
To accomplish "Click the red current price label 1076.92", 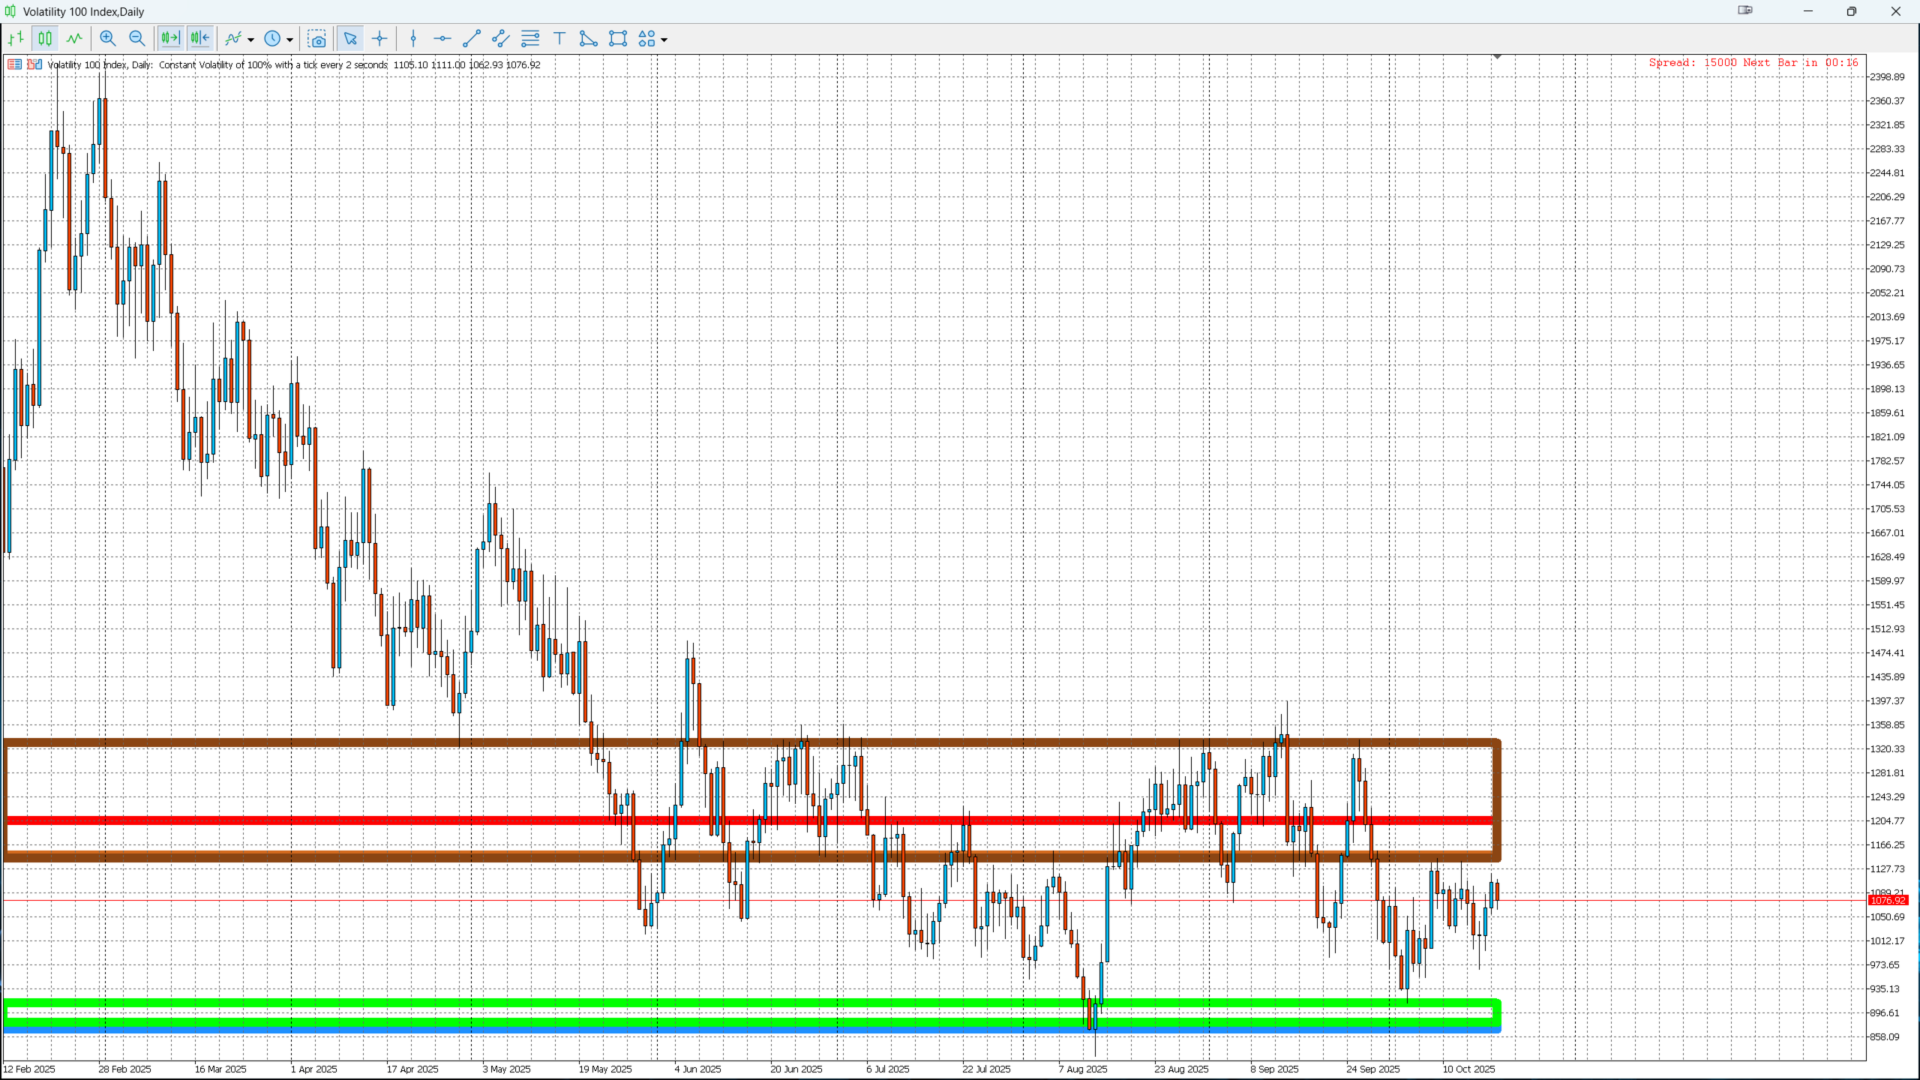I will pyautogui.click(x=1887, y=900).
